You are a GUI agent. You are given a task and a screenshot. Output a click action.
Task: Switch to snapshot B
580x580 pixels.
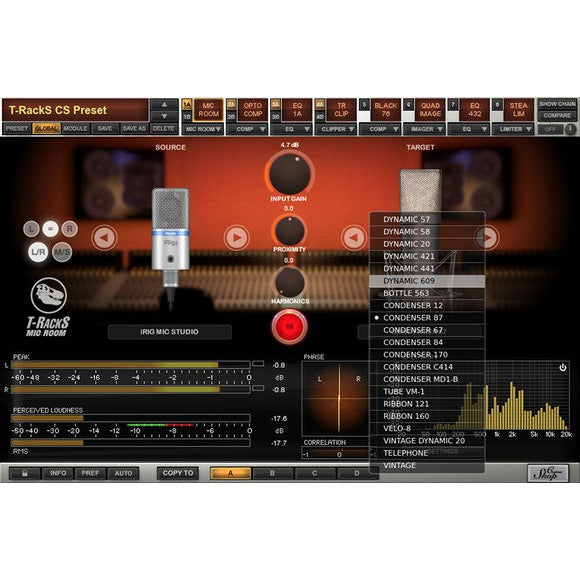pyautogui.click(x=272, y=473)
